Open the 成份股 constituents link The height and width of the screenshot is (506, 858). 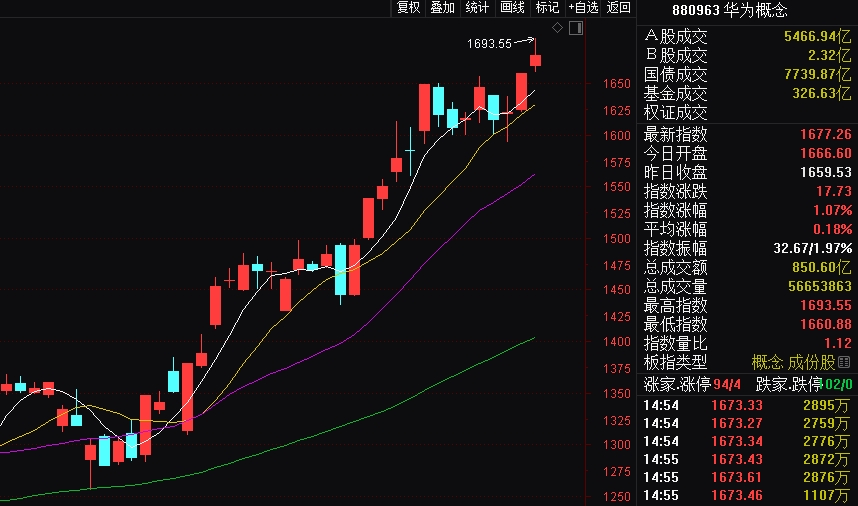815,362
